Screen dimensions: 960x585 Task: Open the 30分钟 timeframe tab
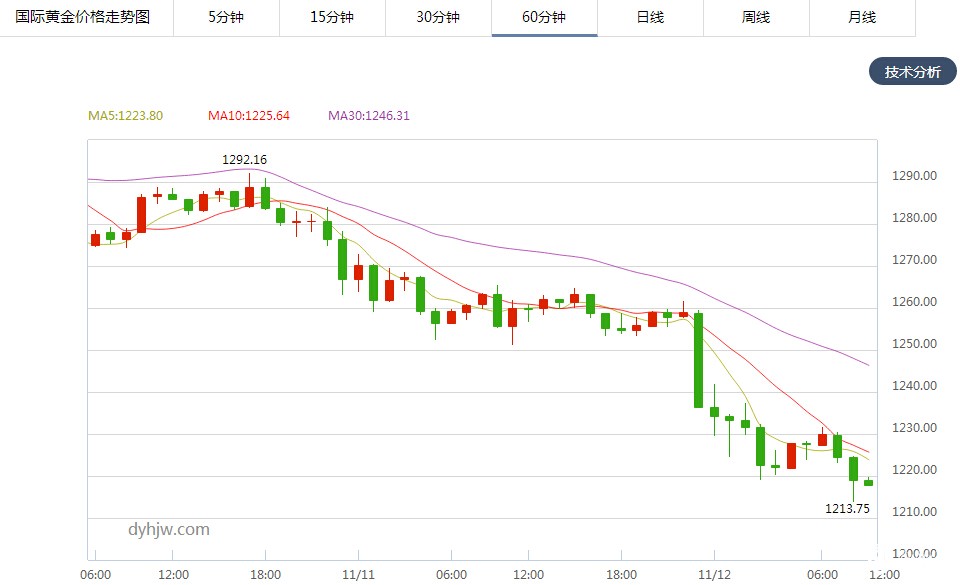[x=438, y=17]
